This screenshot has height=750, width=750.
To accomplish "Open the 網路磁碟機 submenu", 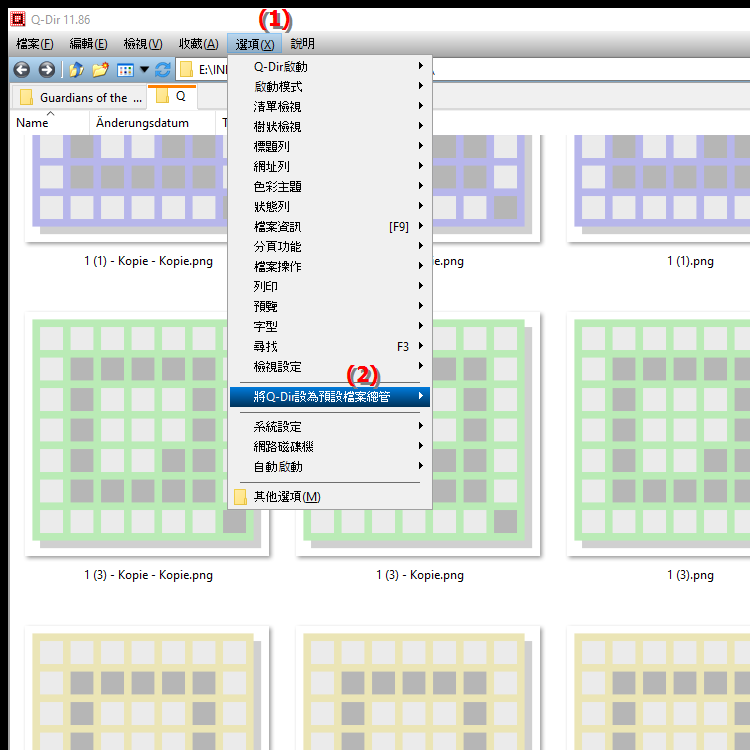I will [330, 447].
